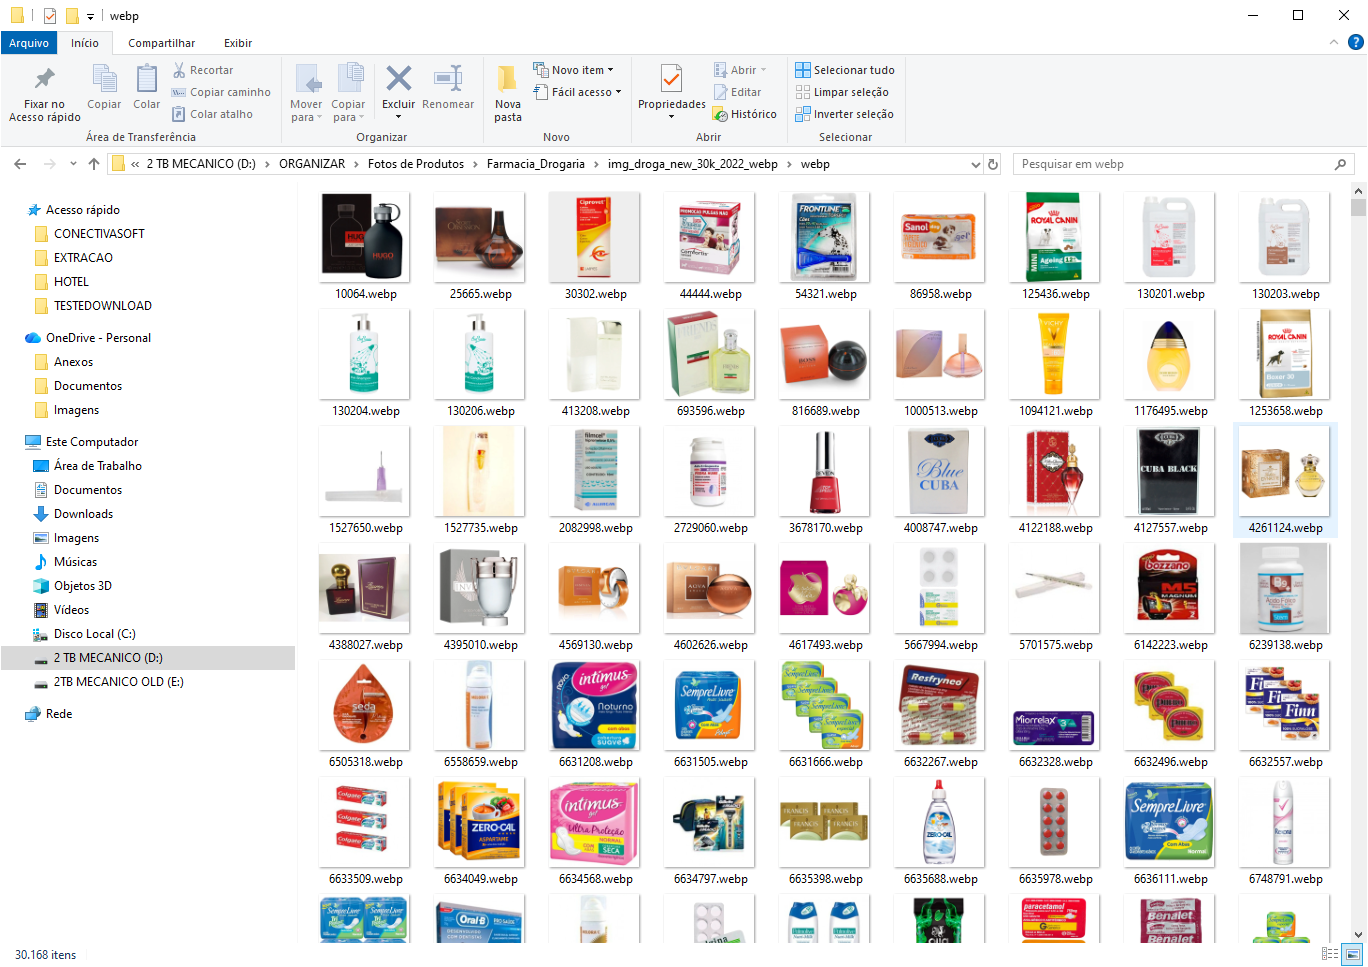1368x967 pixels.
Task: Select thumbnail 6142223.webp
Action: (x=1170, y=598)
